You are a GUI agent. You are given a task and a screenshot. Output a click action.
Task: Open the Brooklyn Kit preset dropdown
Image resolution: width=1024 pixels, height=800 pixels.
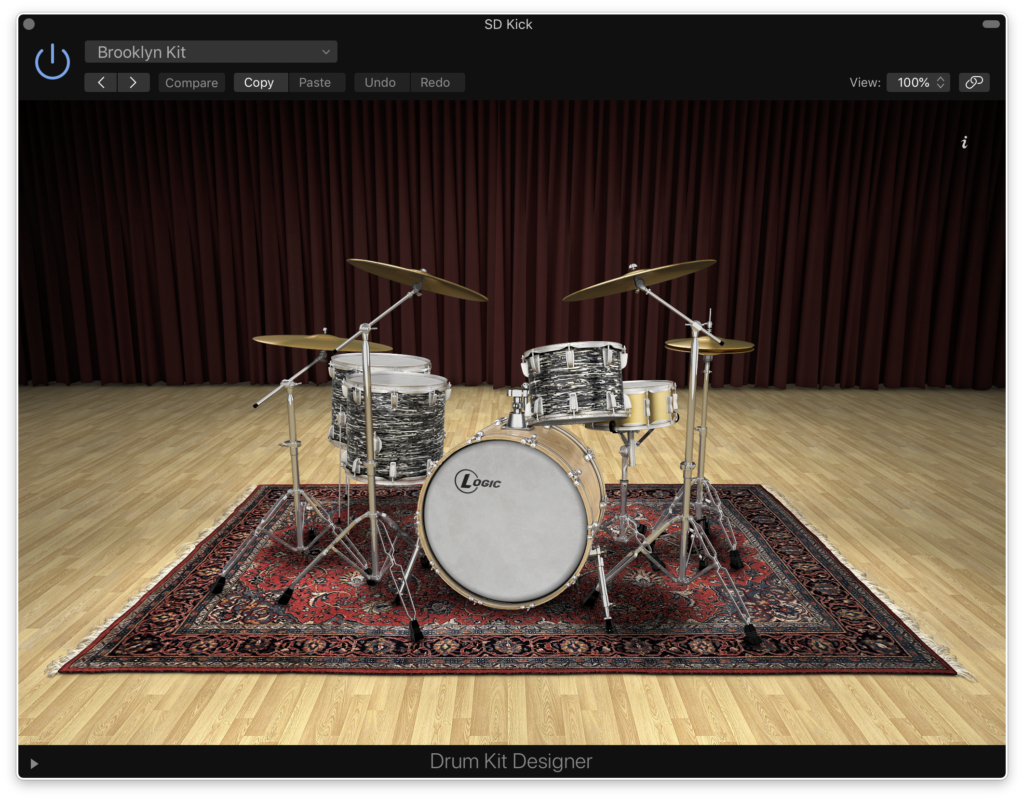point(211,52)
